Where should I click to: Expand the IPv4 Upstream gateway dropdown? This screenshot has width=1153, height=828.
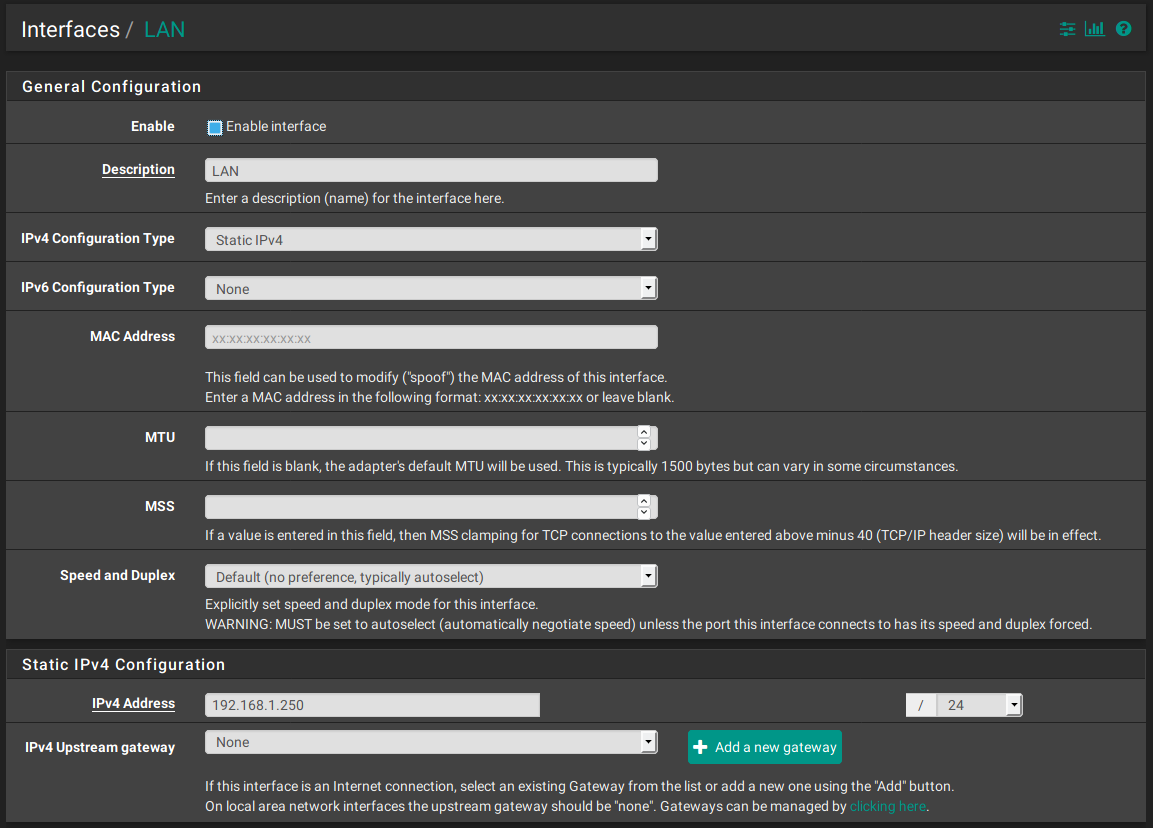pyautogui.click(x=431, y=742)
